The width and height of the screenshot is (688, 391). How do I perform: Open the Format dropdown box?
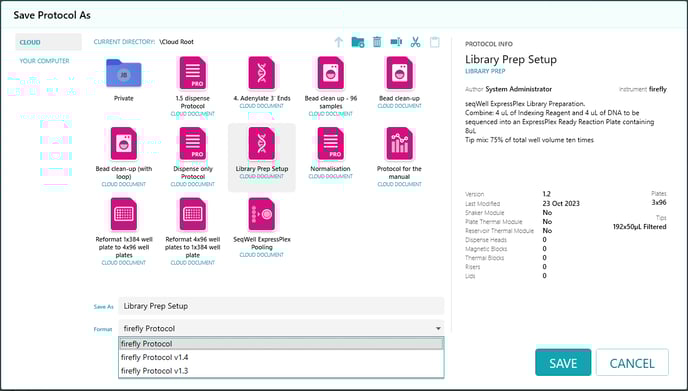(281, 328)
